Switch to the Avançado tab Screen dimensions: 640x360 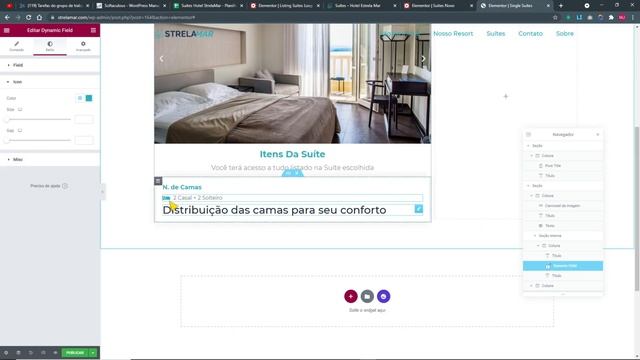pos(83,46)
